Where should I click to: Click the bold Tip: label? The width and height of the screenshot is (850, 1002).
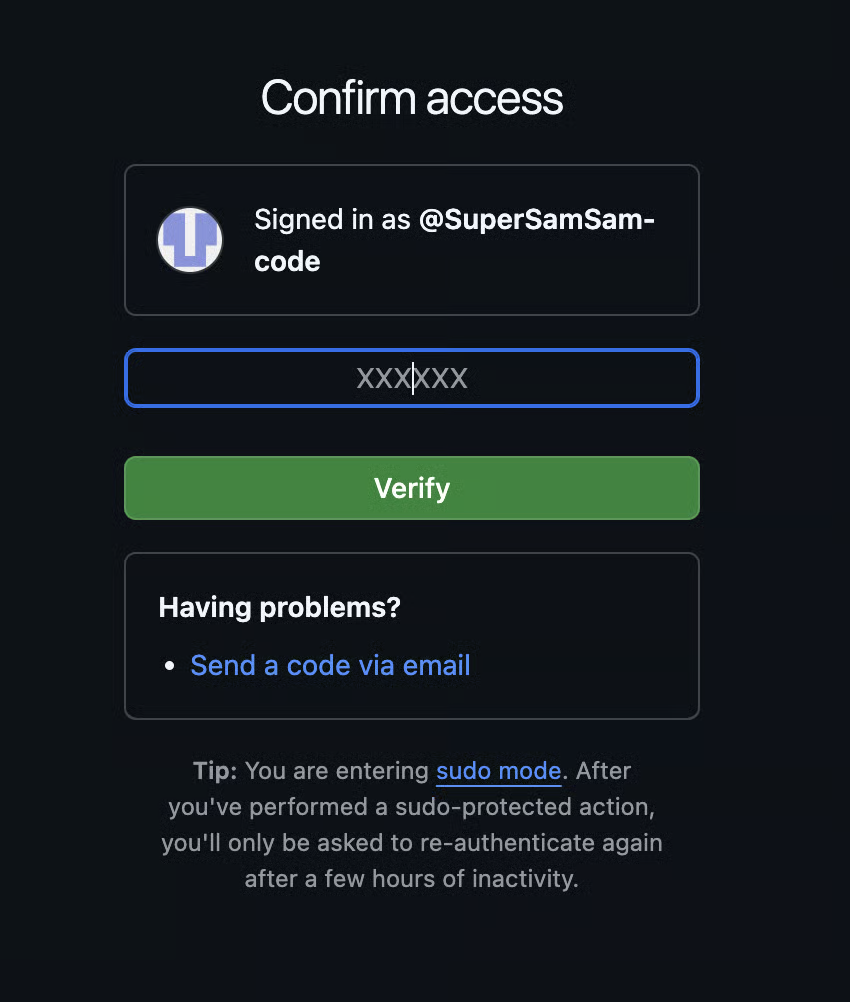click(215, 771)
